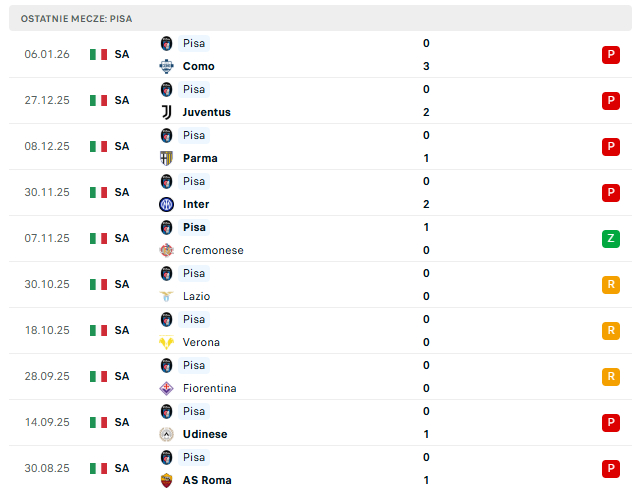Click Italian flag on 06.01.26 row
Viewport: 640px width, 492px height.
pyautogui.click(x=98, y=54)
